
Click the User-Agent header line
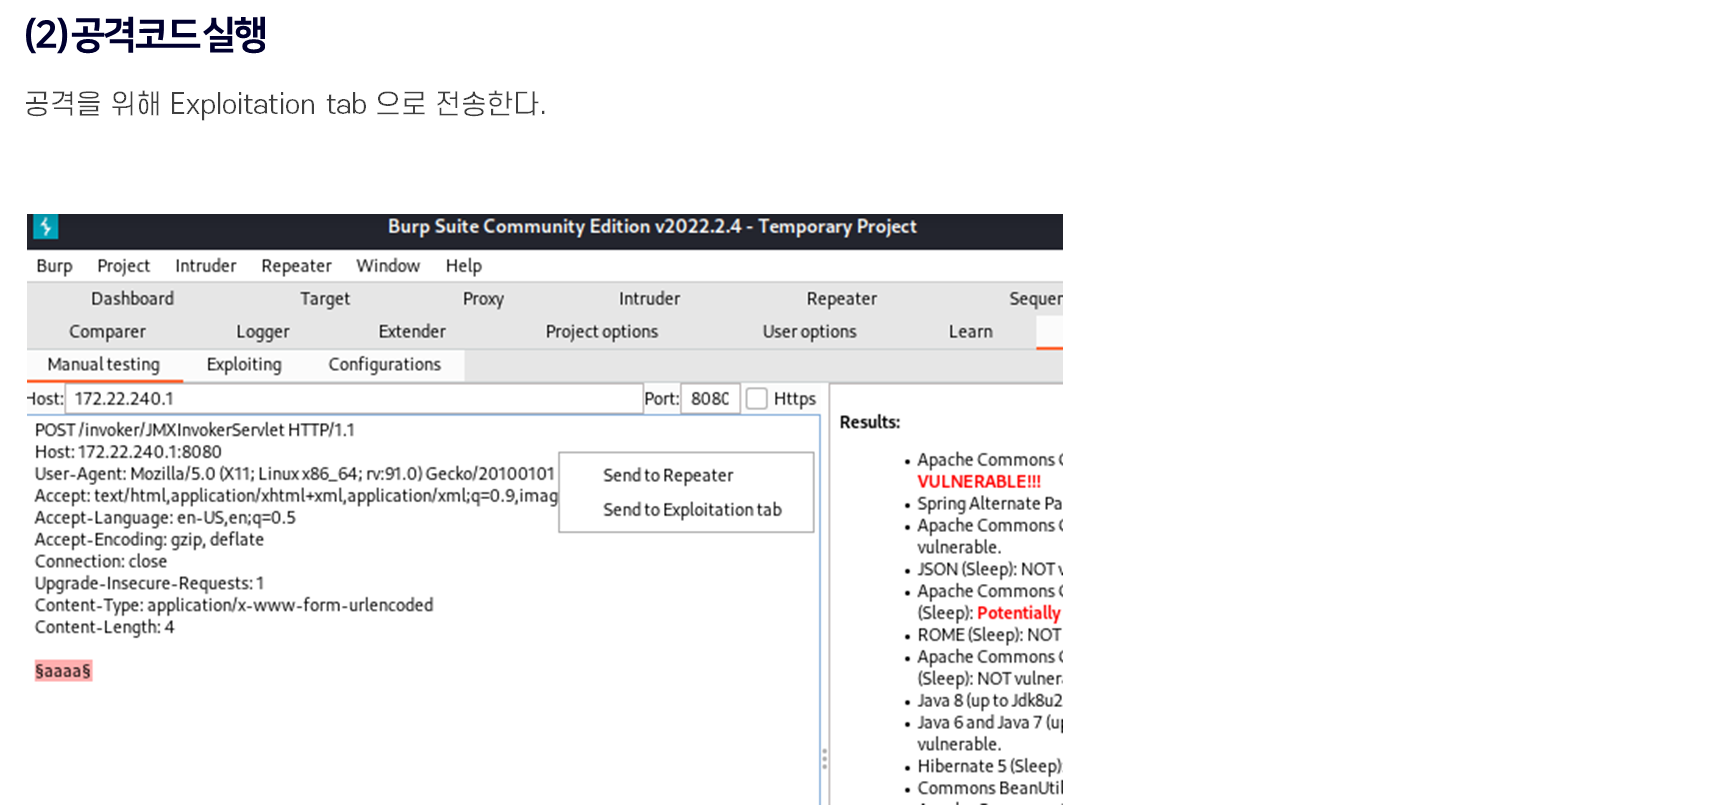294,474
